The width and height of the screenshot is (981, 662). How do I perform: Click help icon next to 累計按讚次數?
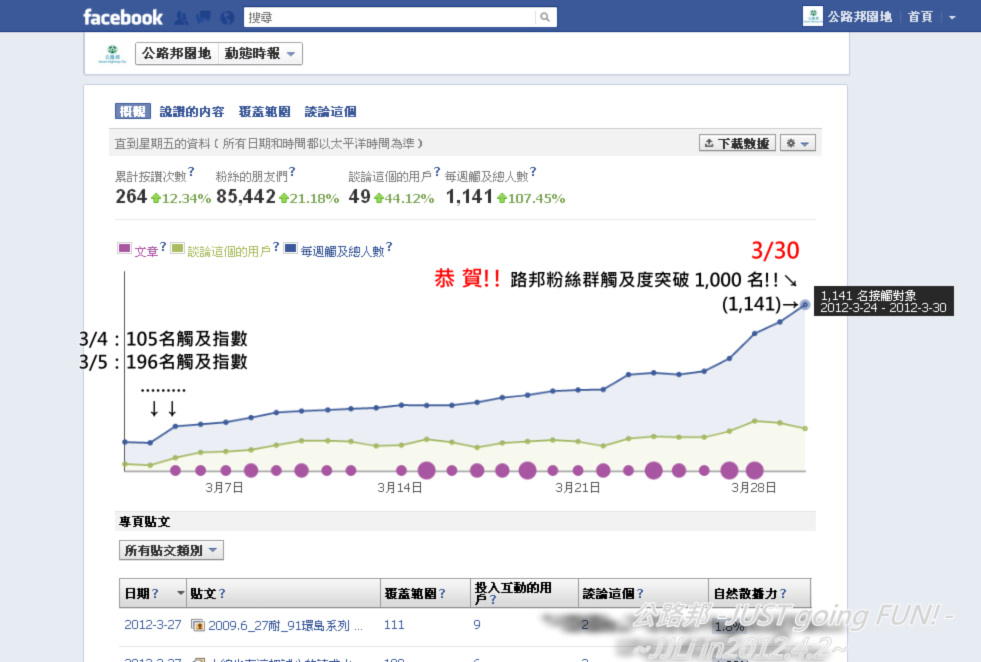click(x=191, y=172)
